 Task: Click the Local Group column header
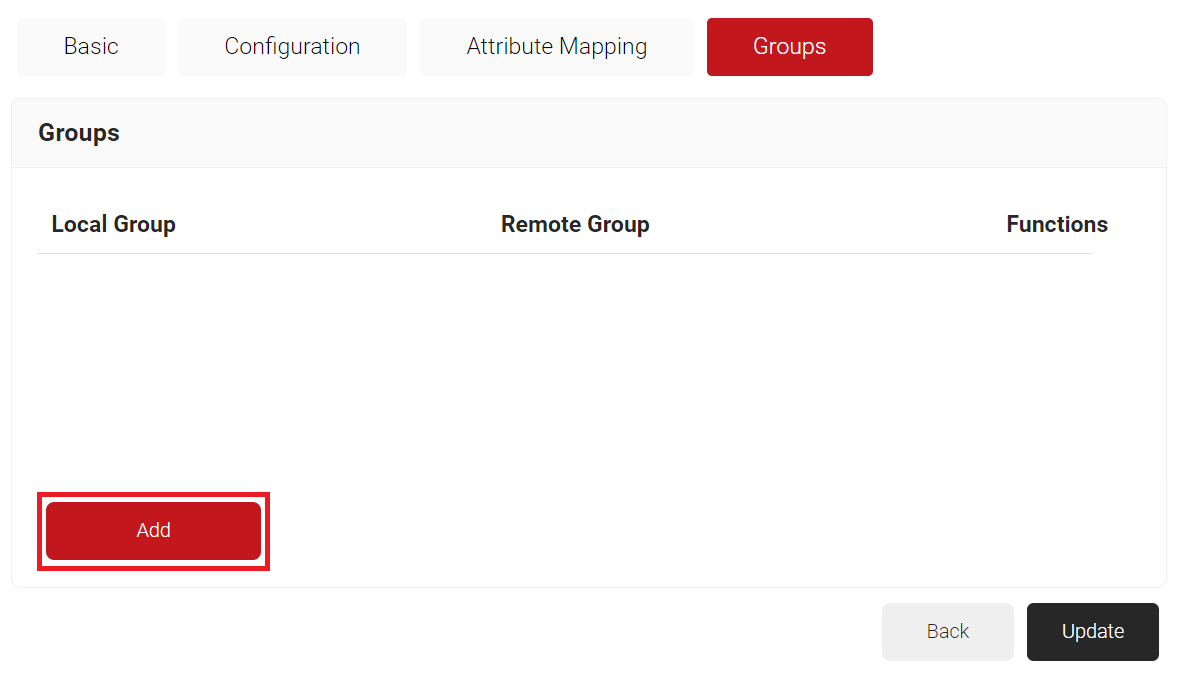113,225
